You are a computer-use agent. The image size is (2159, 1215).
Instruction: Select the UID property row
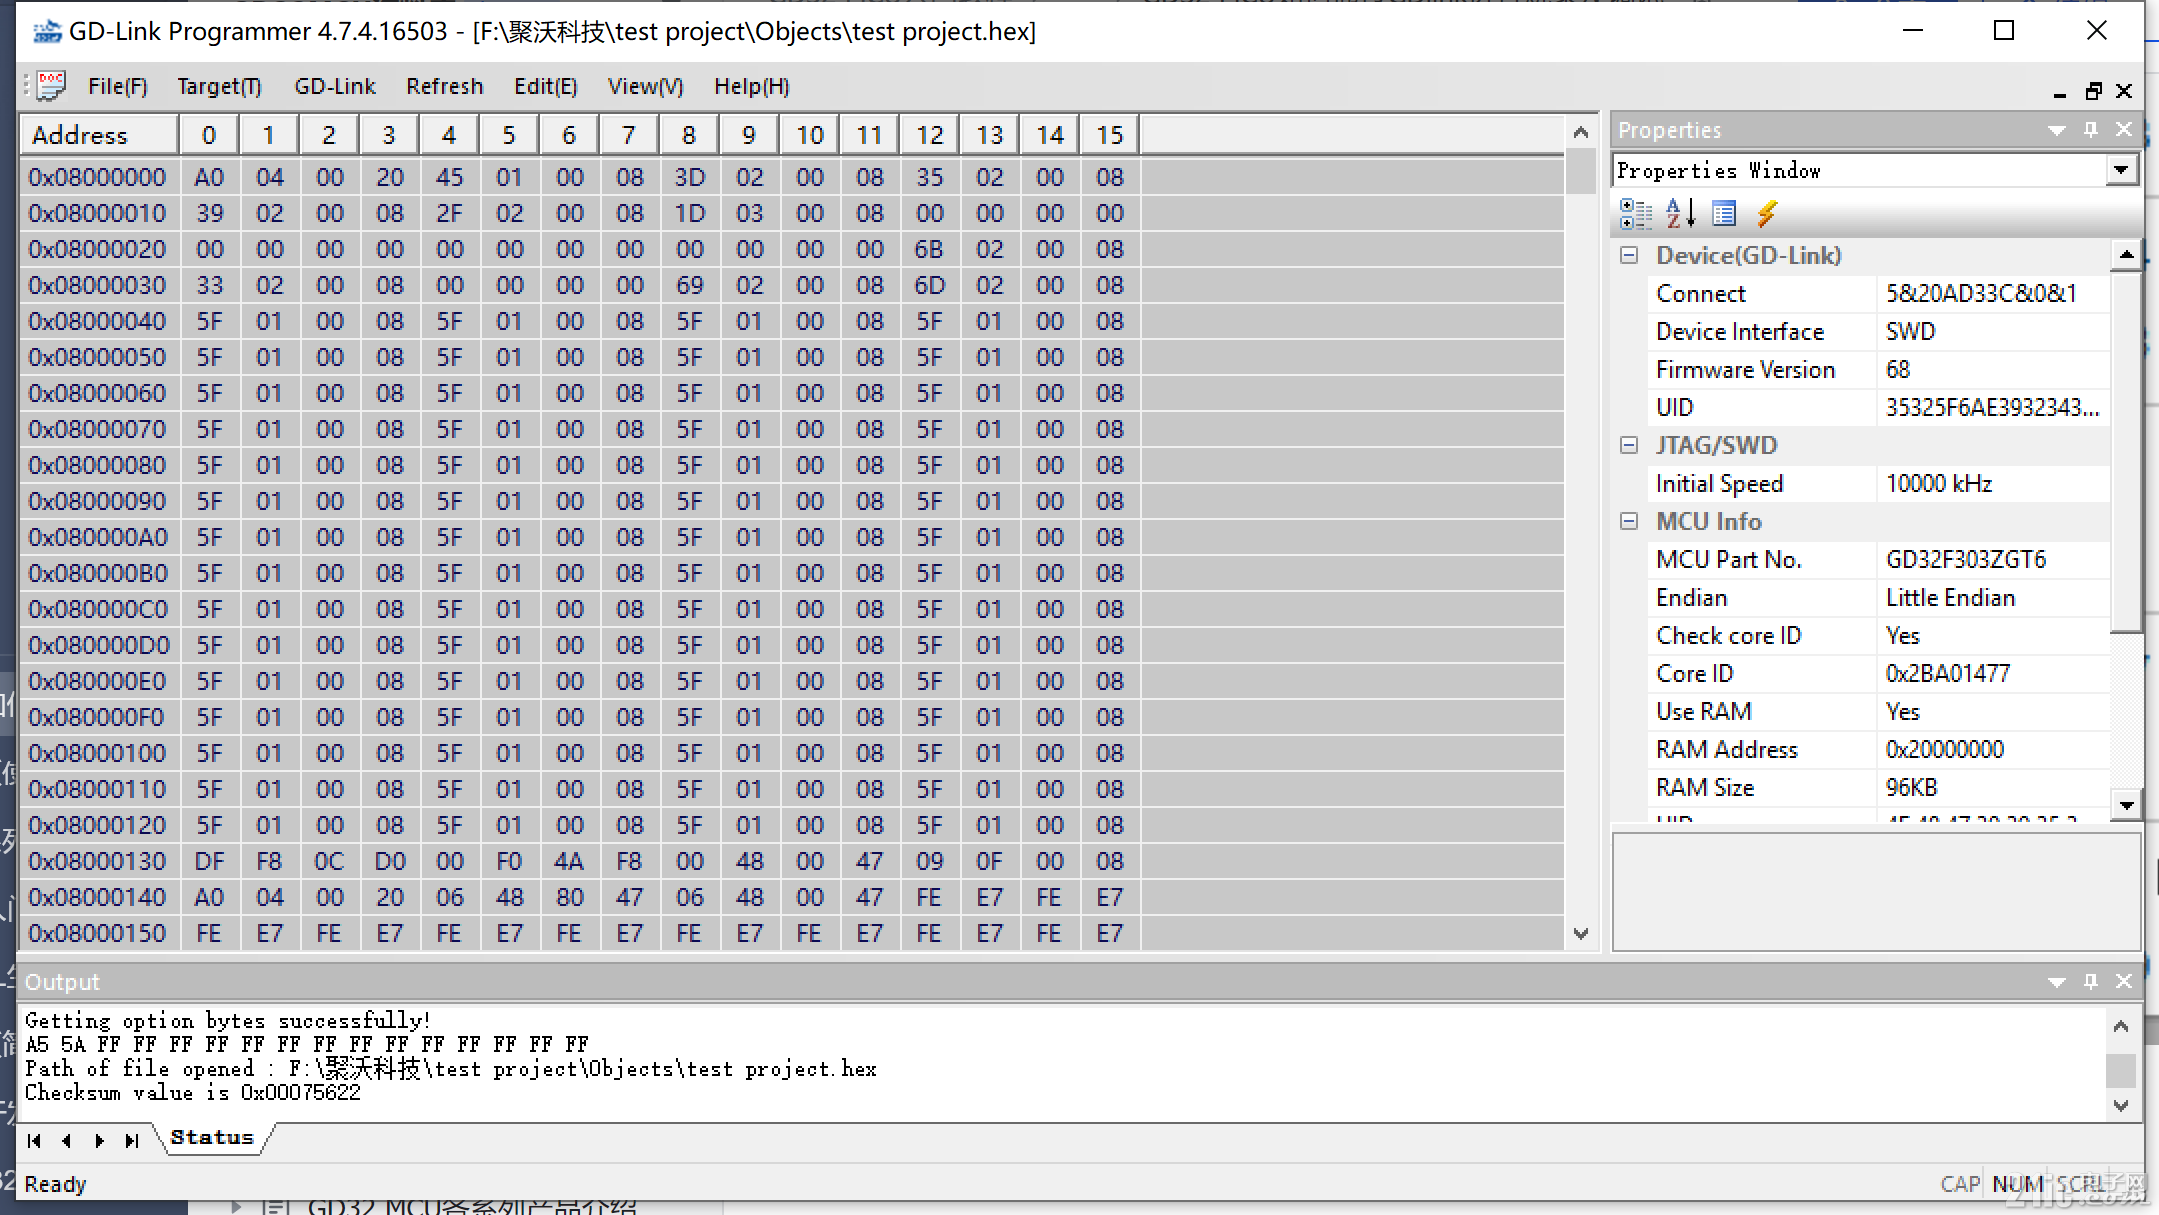(1878, 407)
